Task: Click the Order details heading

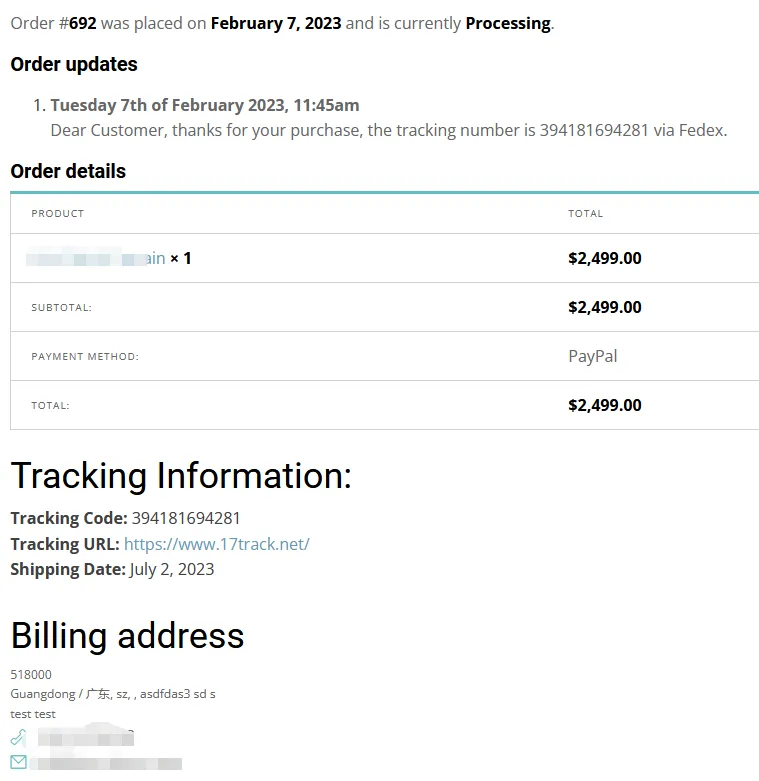Action: 68,171
